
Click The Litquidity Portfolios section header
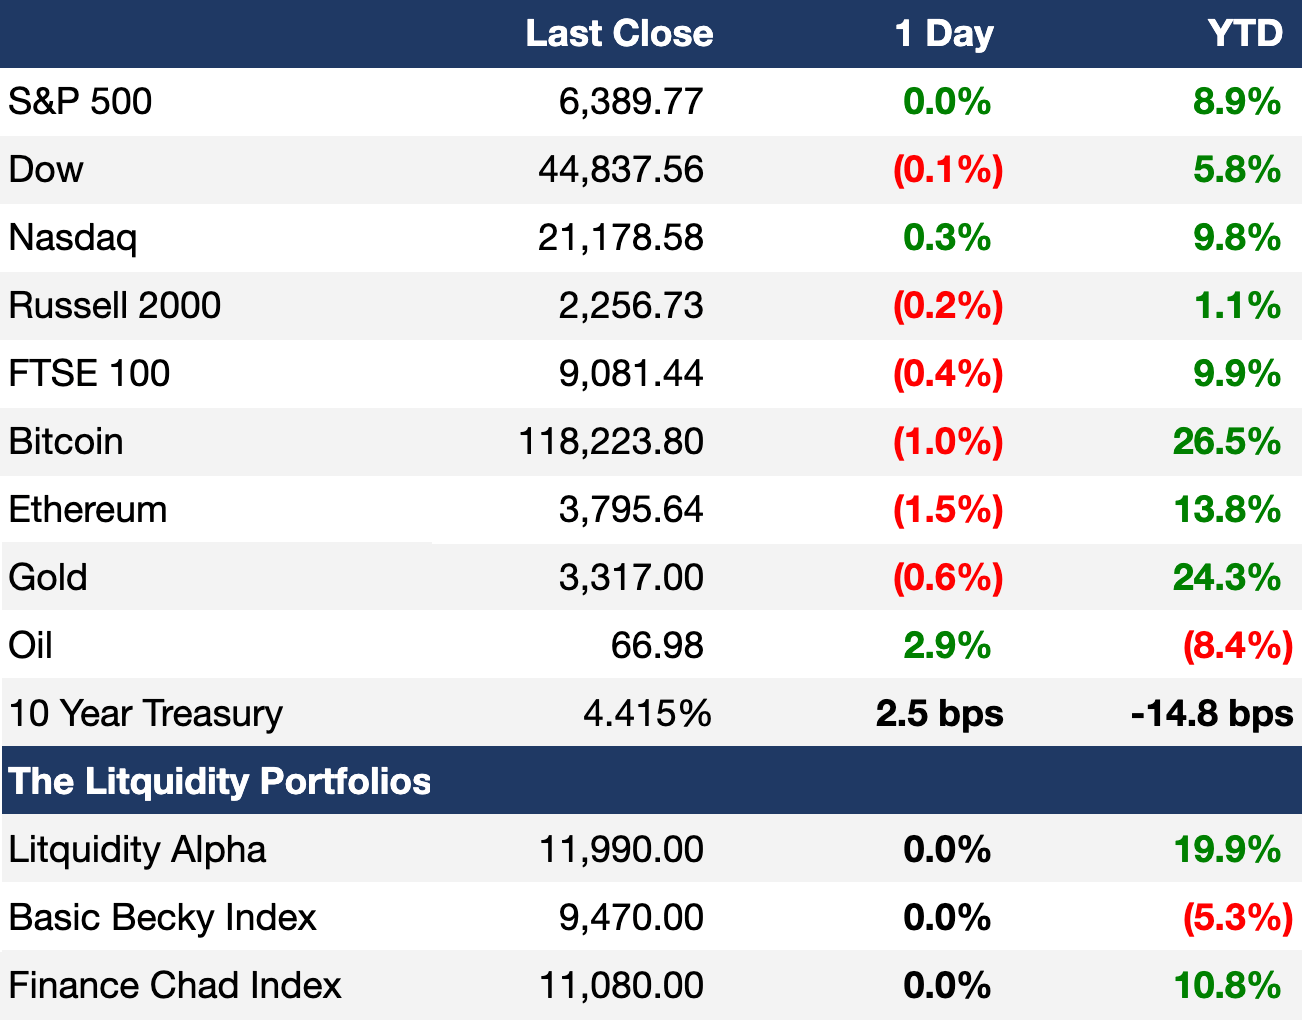pos(220,782)
